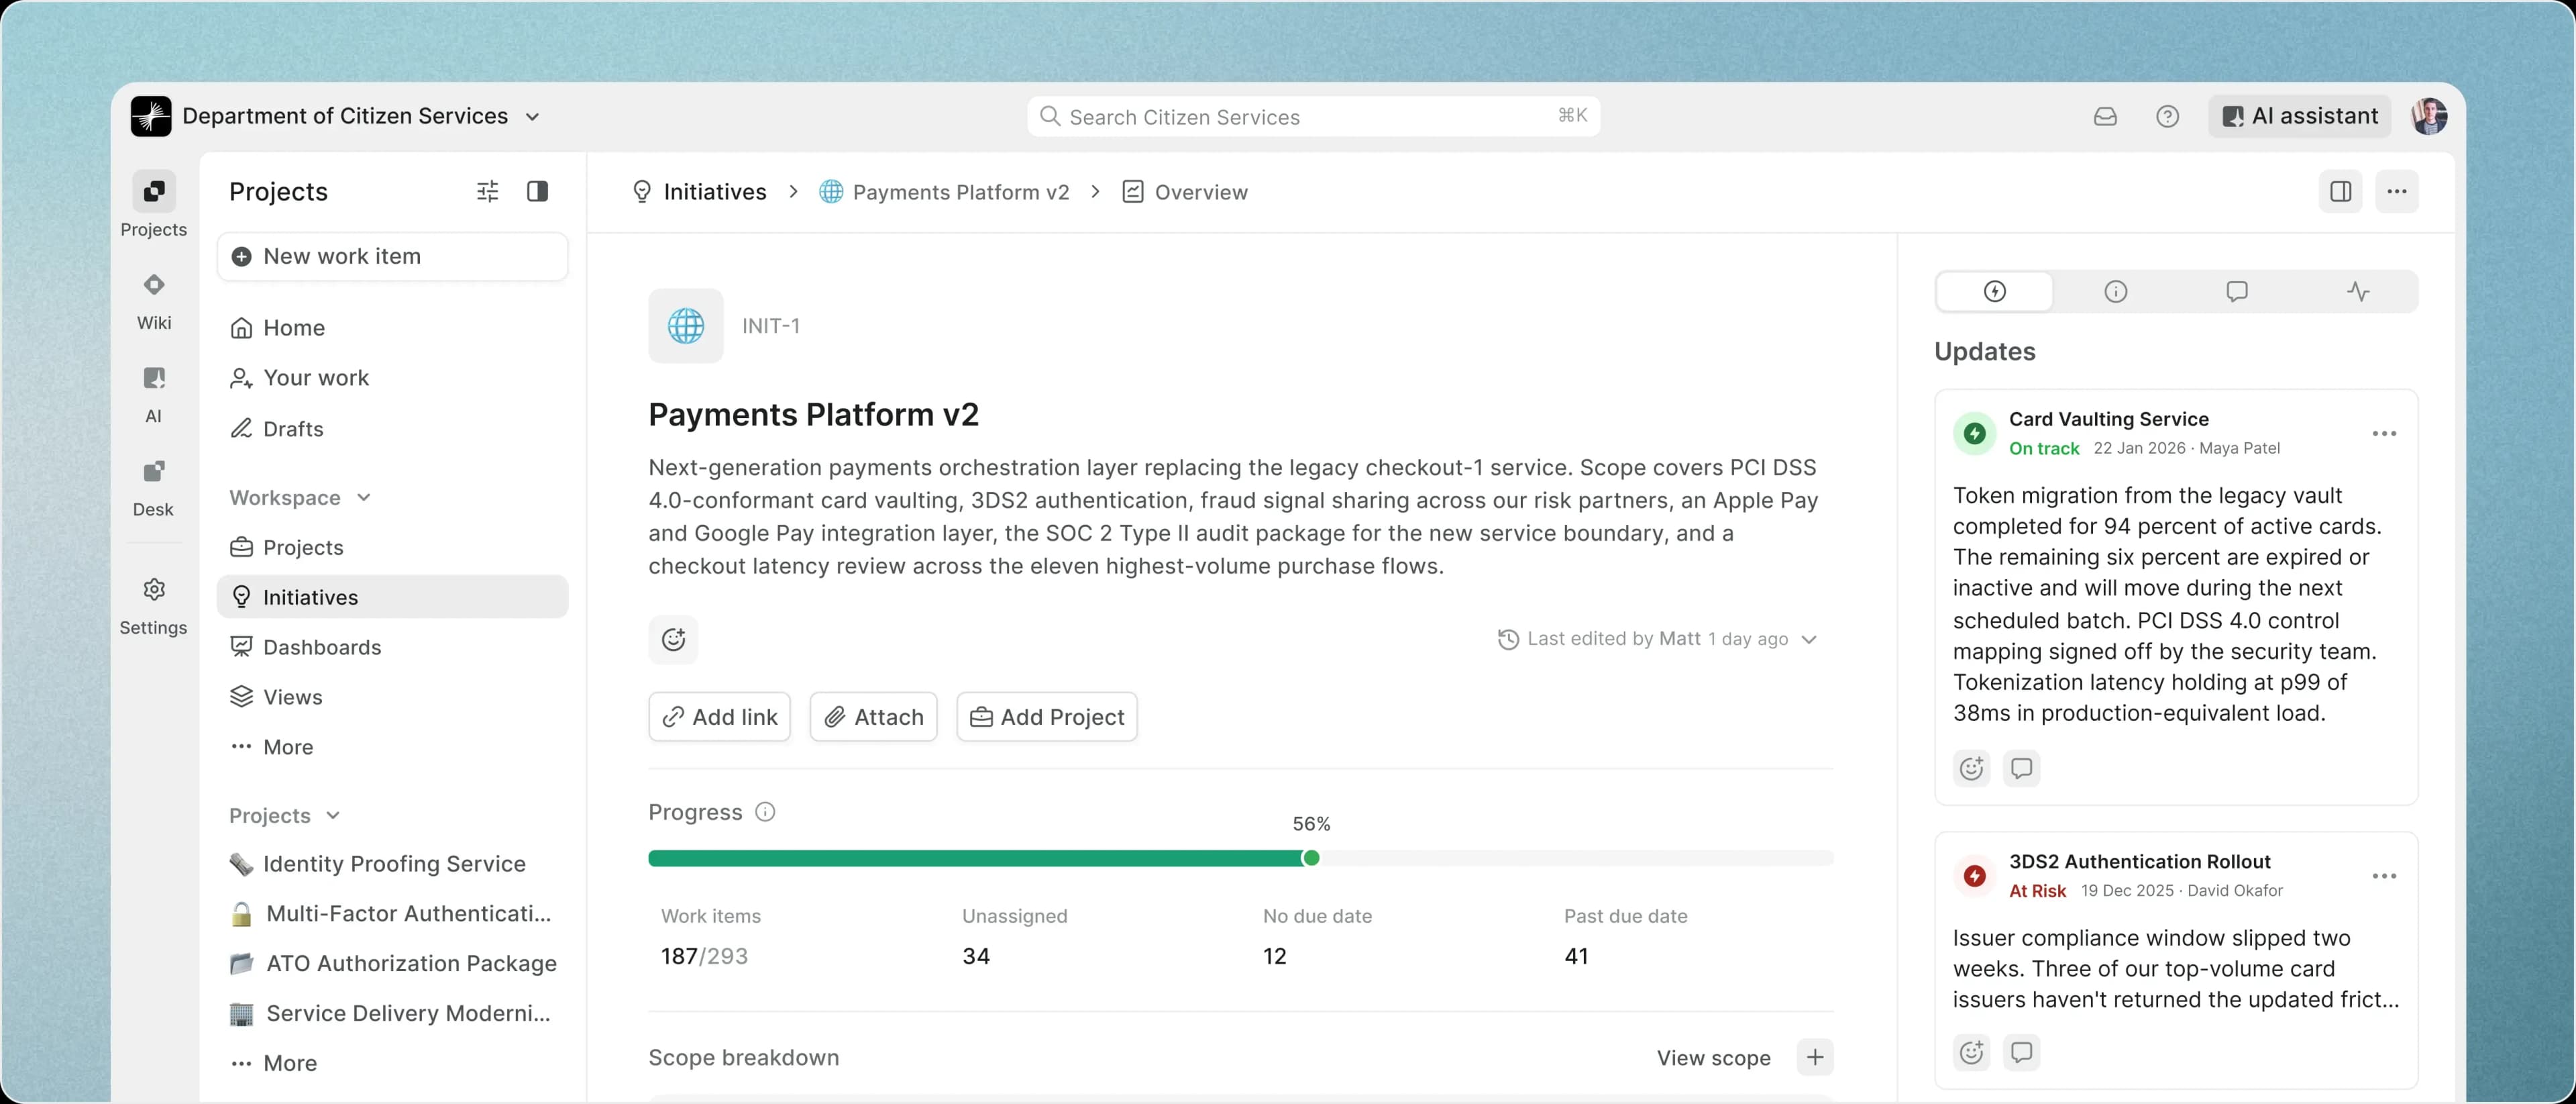Click the Add link button
Screen dimensions: 2576x1104
click(719, 717)
